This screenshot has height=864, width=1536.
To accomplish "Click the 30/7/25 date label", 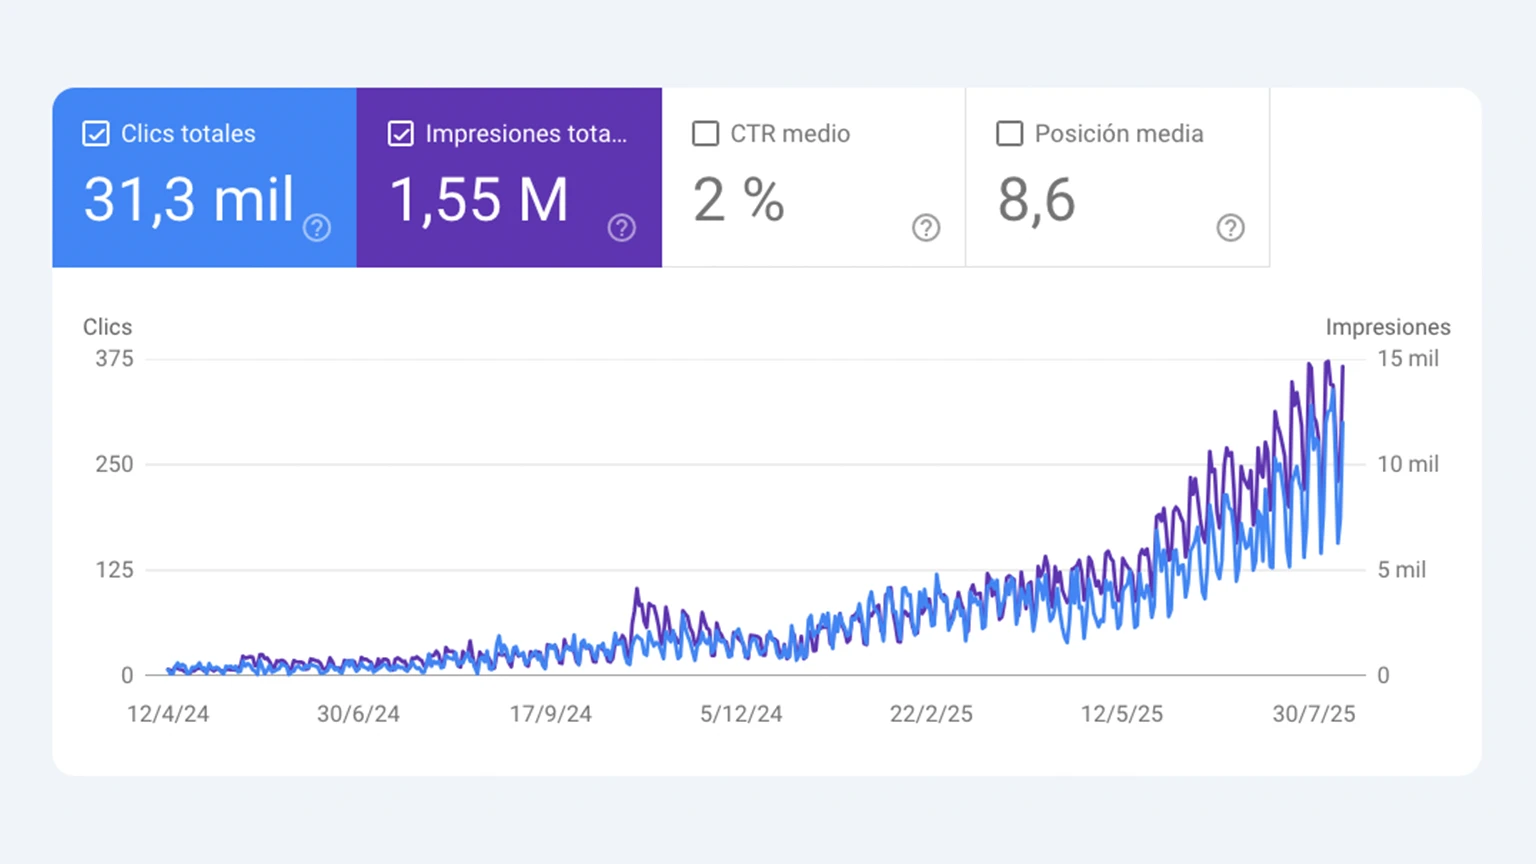I will click(x=1313, y=714).
